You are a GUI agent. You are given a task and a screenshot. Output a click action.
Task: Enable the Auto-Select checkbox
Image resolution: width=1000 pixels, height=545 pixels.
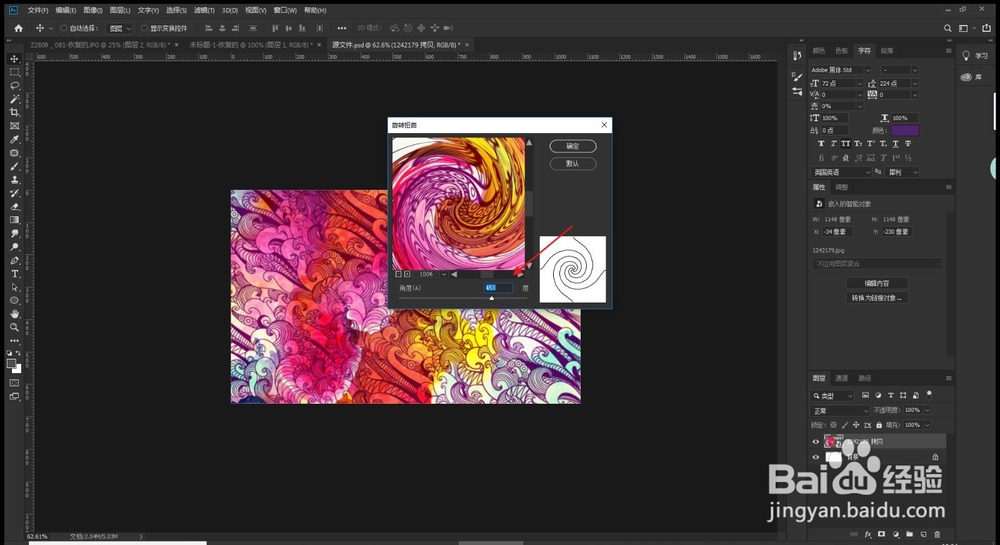[64, 28]
